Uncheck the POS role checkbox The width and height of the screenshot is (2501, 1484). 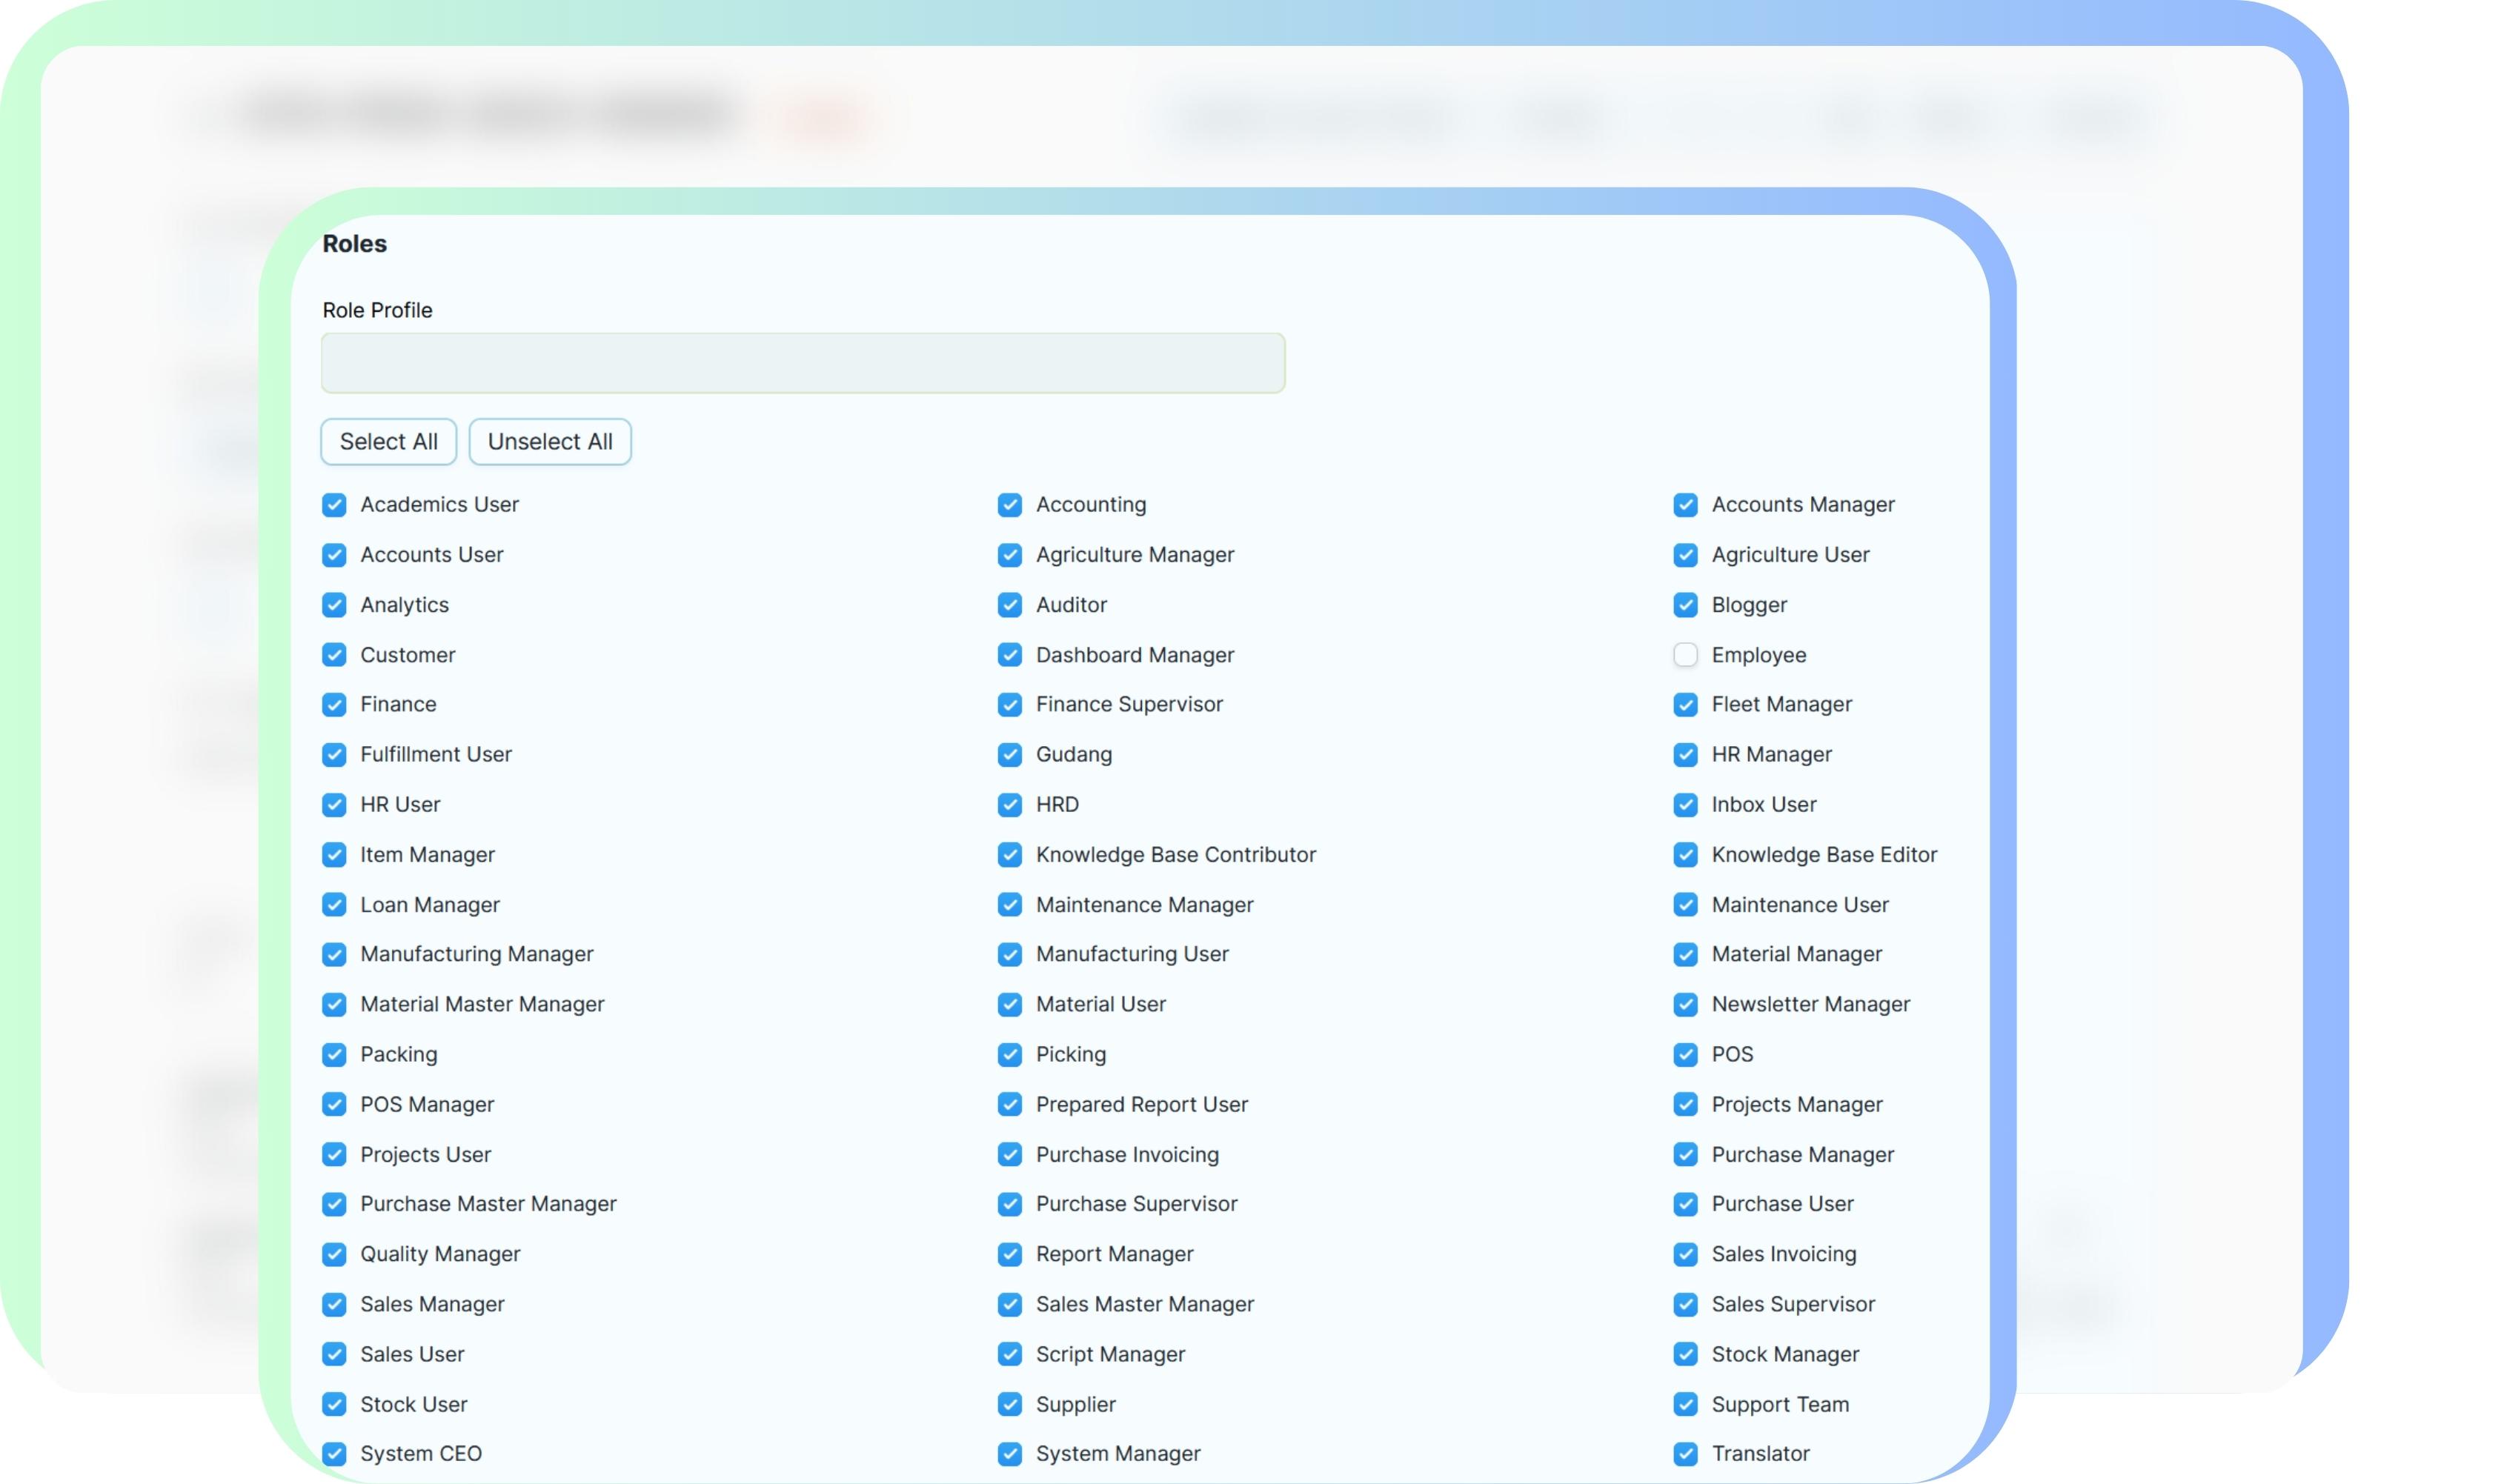(x=1685, y=1054)
